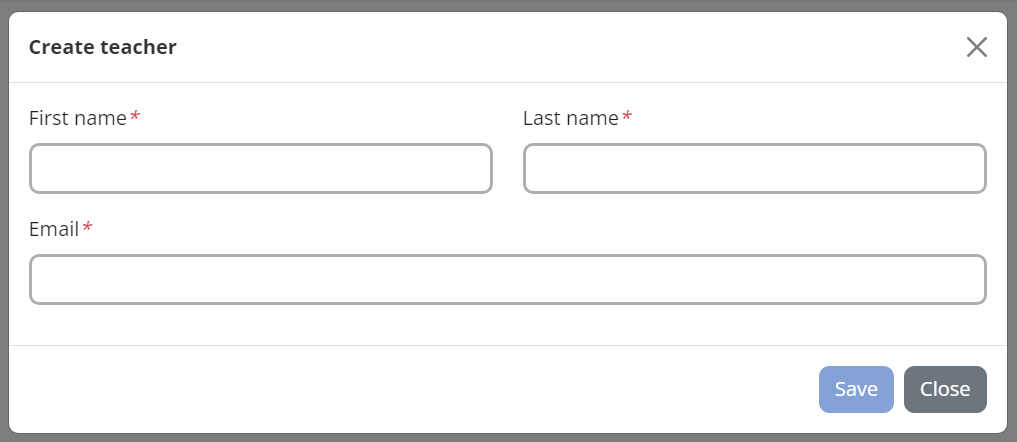Focus the Last name text box
Image resolution: width=1017 pixels, height=442 pixels.
754,169
